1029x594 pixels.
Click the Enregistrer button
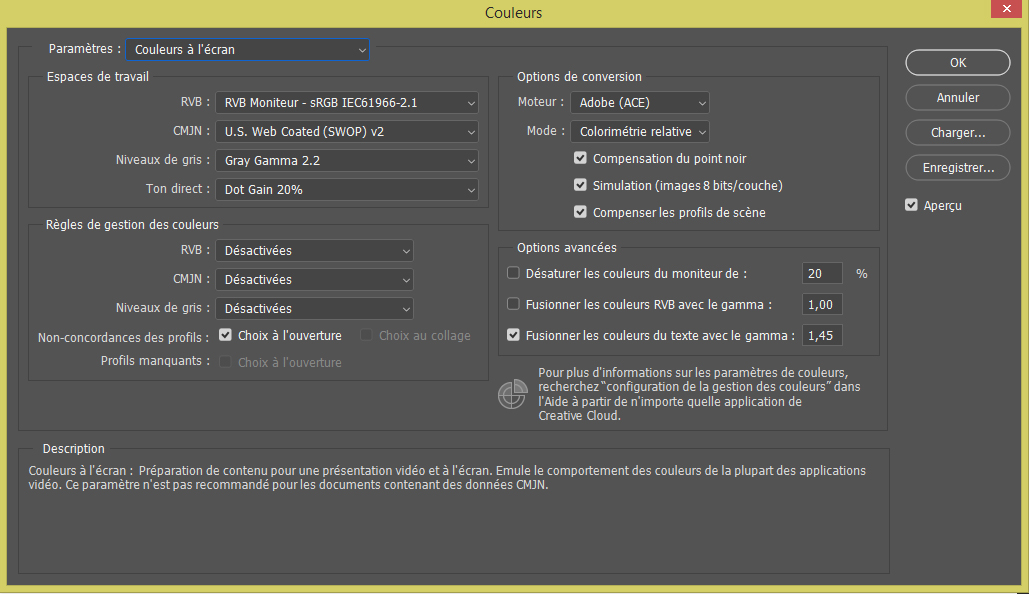point(957,167)
